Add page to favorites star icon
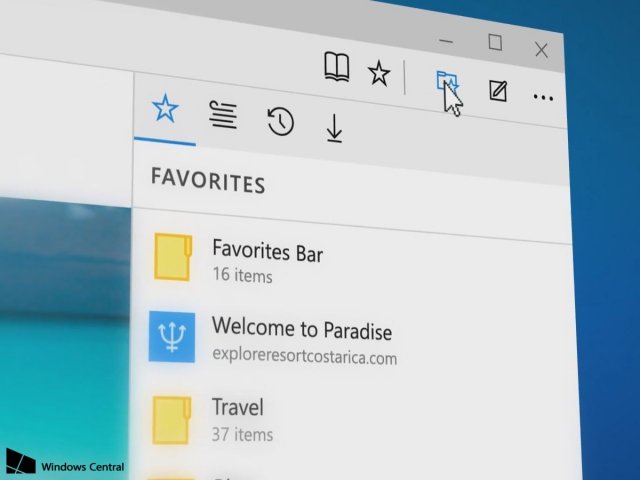The height and width of the screenshot is (480, 640). coord(379,73)
